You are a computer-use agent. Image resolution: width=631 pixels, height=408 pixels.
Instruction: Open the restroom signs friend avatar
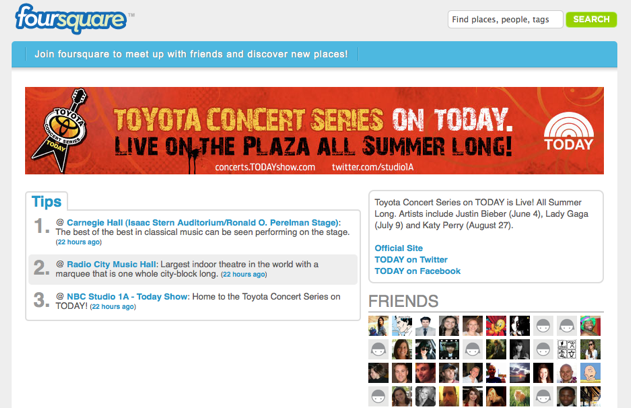pyautogui.click(x=568, y=349)
